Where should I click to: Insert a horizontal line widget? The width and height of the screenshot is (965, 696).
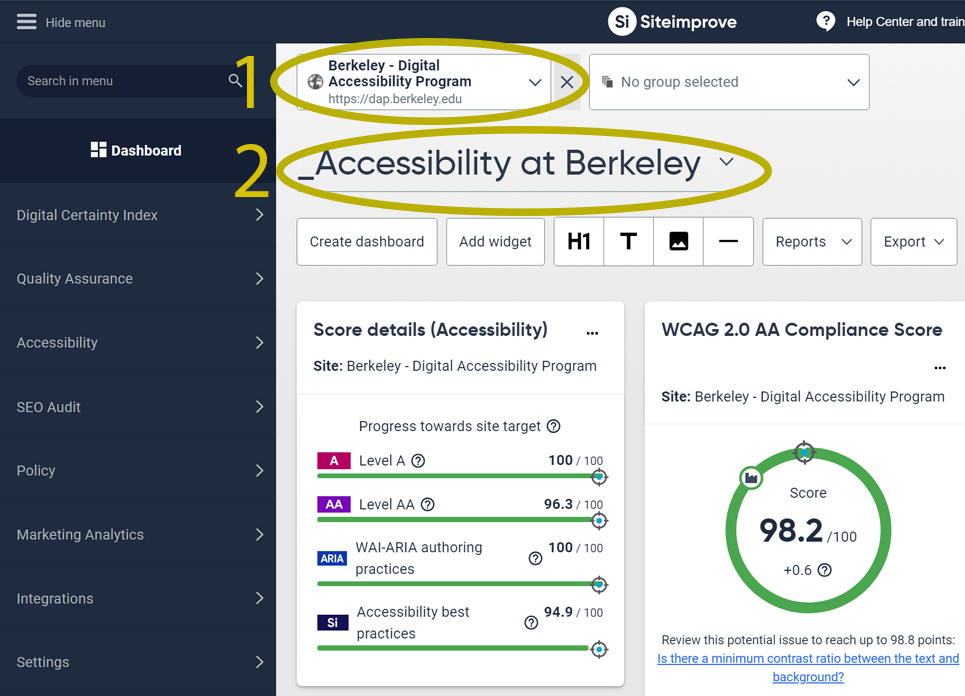[728, 241]
